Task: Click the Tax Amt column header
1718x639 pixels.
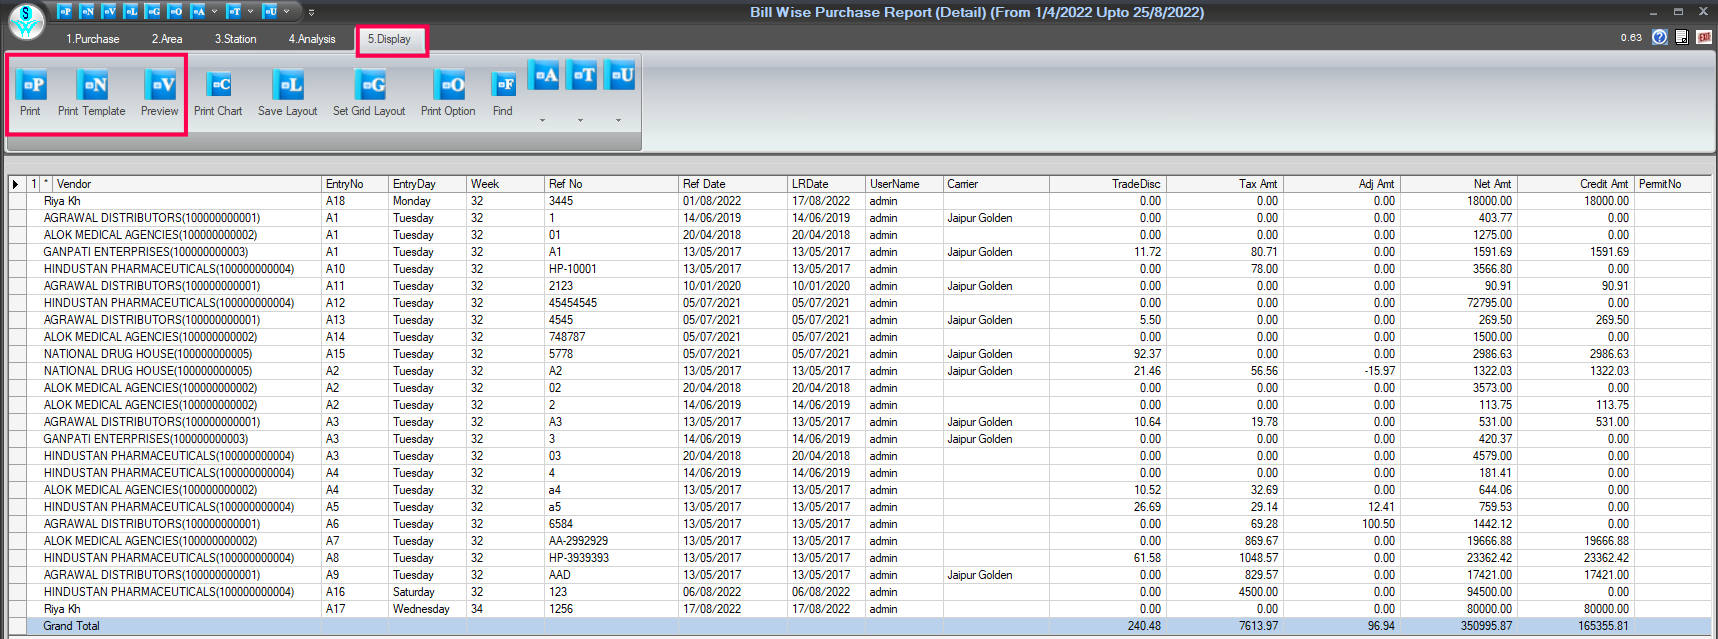Action: (x=1224, y=184)
